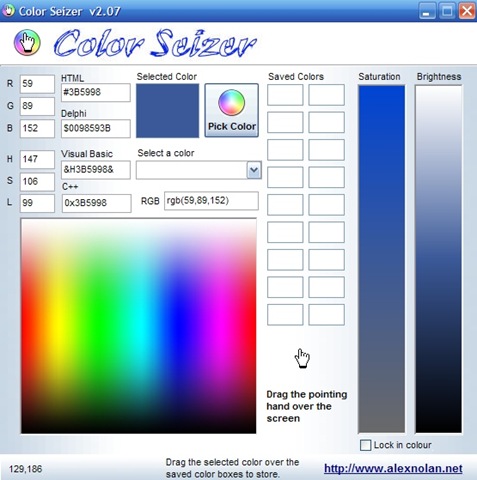The image size is (477, 480).
Task: Click inside the Saturation gradient bar
Action: pyautogui.click(x=382, y=259)
